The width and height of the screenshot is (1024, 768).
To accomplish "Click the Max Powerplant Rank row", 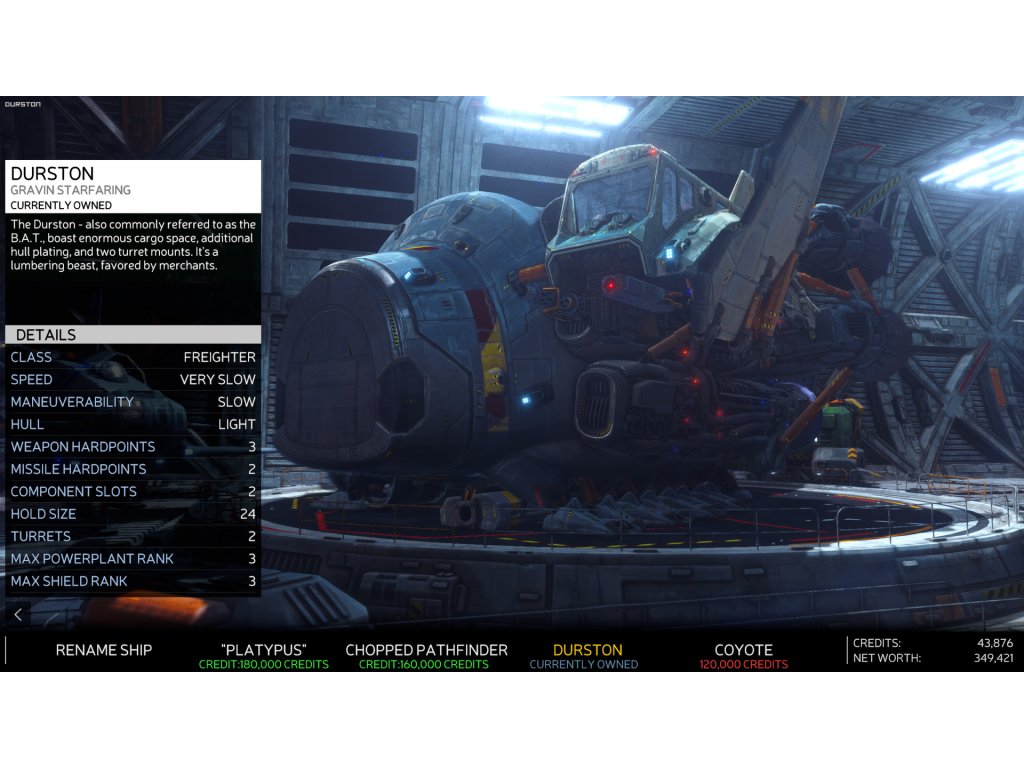I will (x=133, y=559).
